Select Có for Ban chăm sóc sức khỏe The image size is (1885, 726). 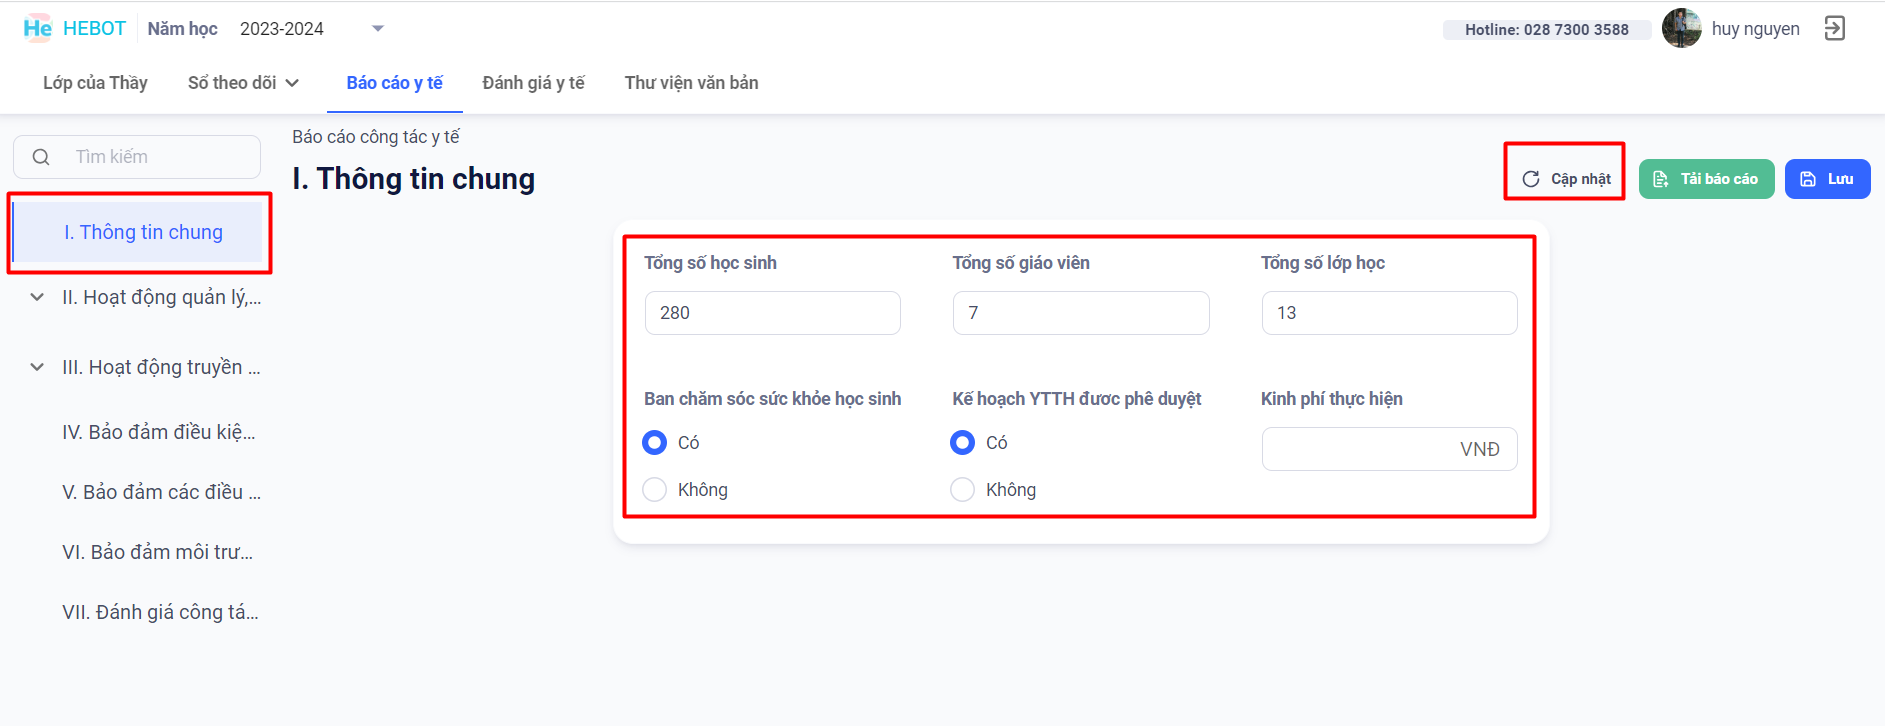(x=655, y=442)
